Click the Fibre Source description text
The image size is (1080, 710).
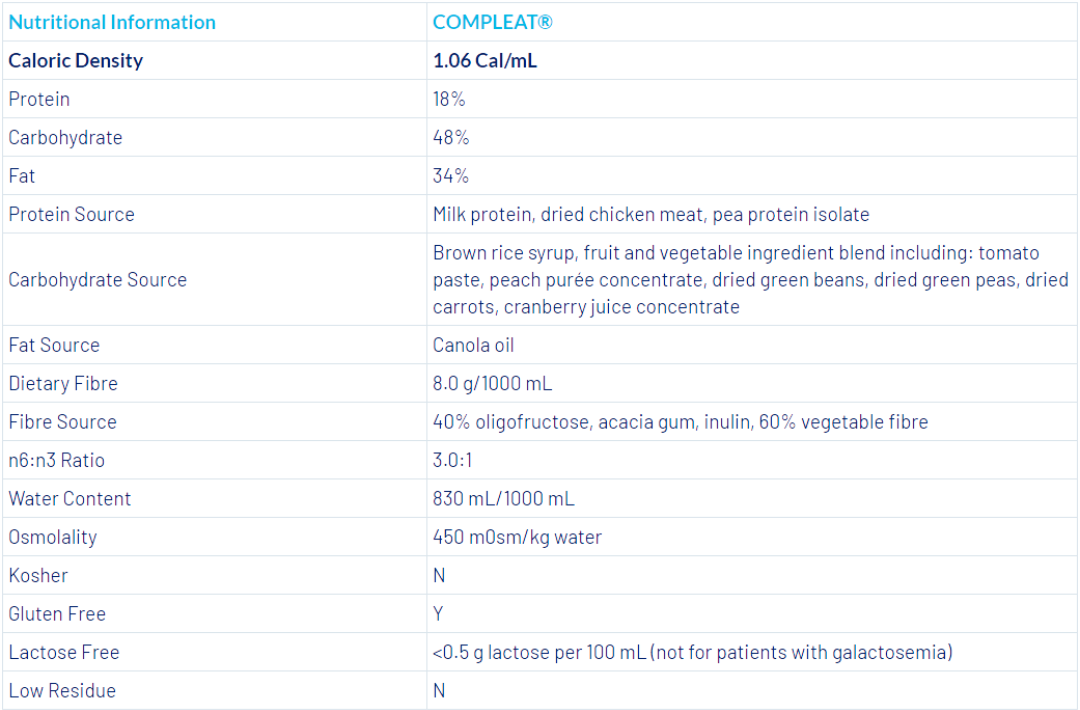[680, 422]
